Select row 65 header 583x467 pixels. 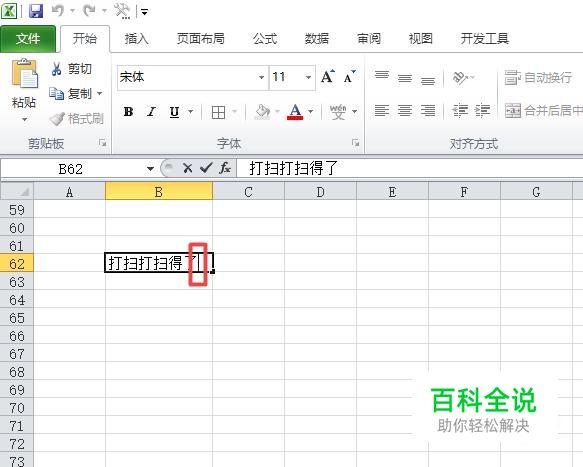click(17, 318)
